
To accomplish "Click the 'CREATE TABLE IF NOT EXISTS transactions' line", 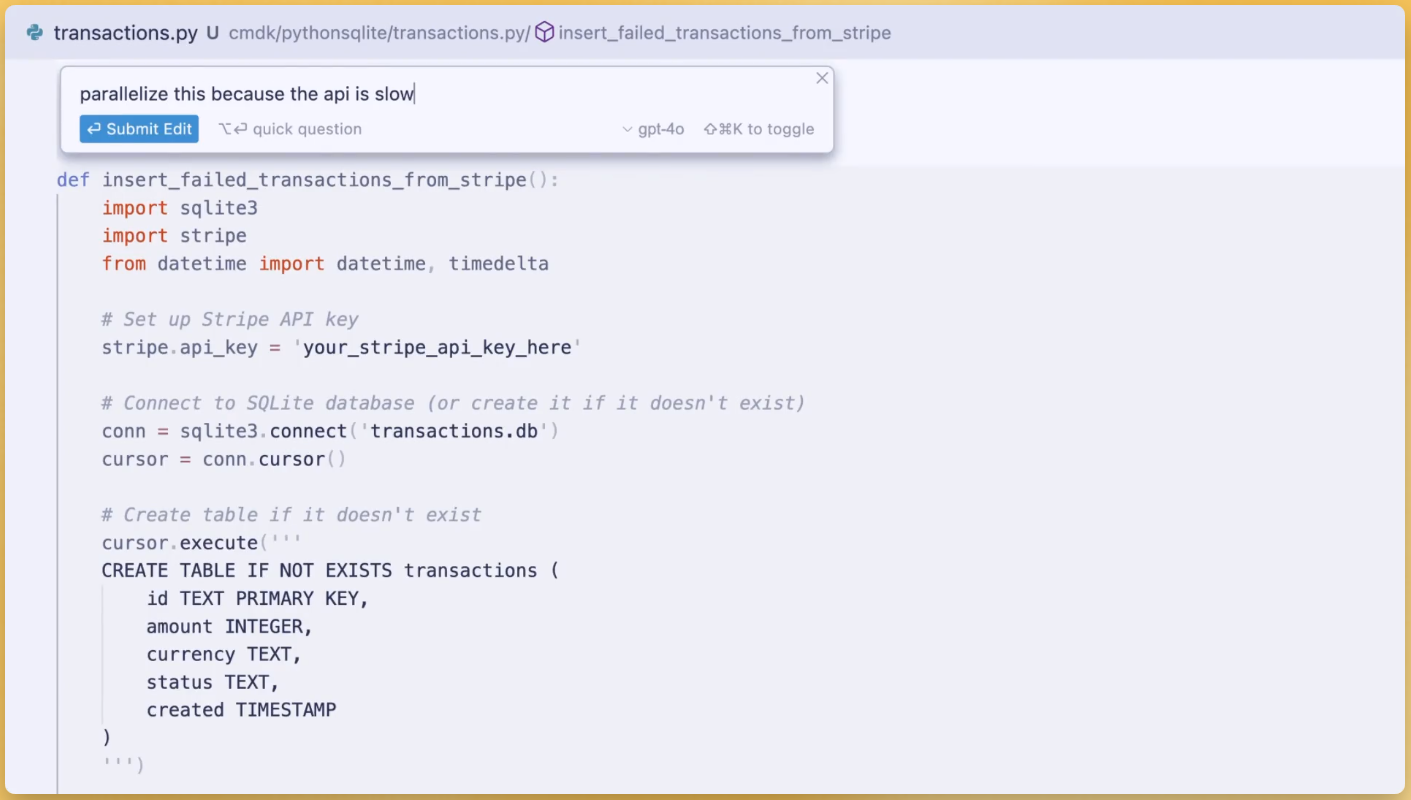I will [x=330, y=571].
